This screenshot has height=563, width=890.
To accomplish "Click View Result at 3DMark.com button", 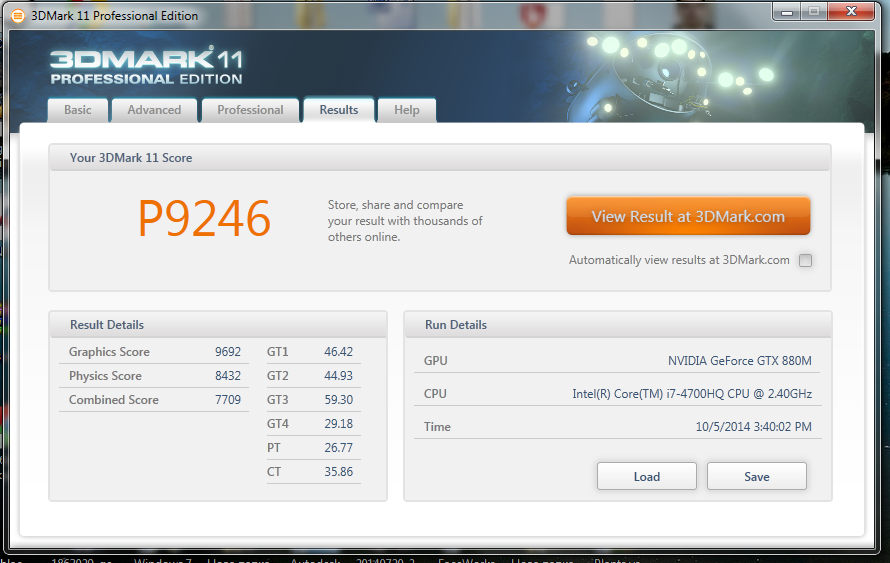I will 688,216.
